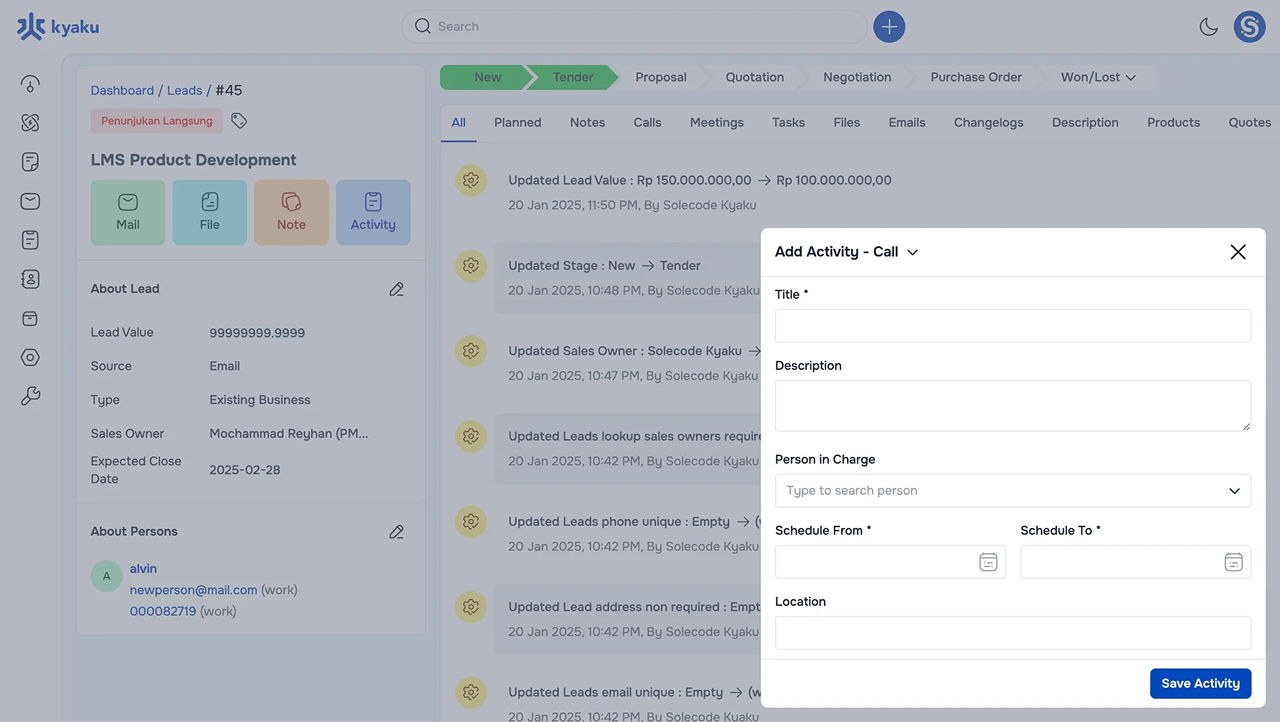Select the Purchase Order pipeline stage

(x=976, y=77)
